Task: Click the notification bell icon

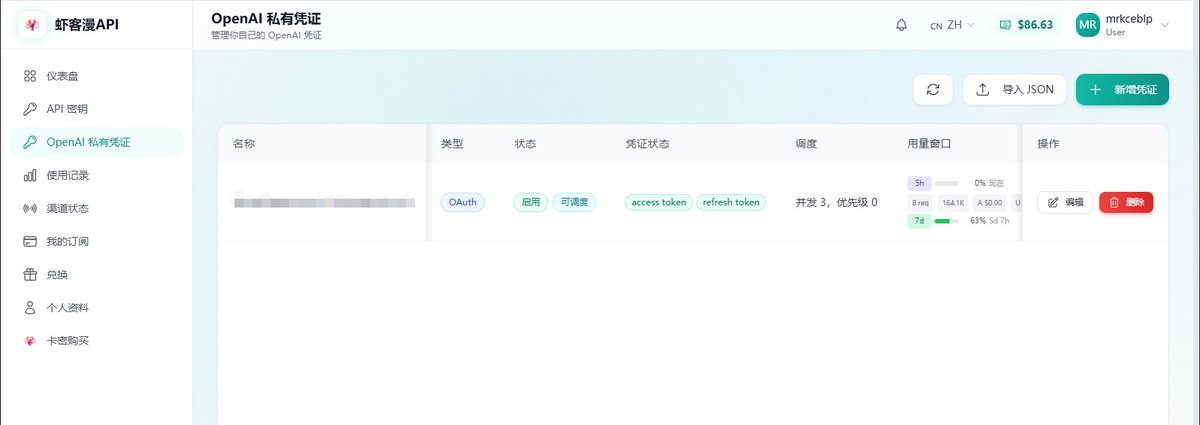Action: pyautogui.click(x=901, y=25)
